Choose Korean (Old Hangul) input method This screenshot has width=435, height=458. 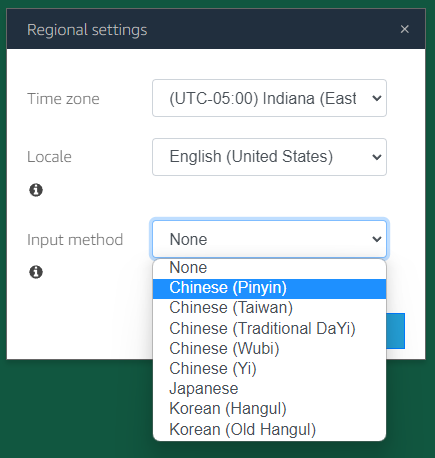coord(269,430)
